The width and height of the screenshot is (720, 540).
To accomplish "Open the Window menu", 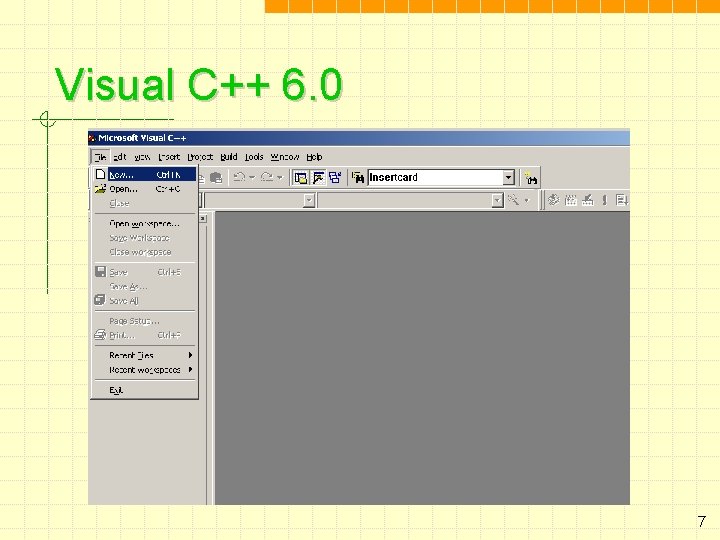I will click(285, 157).
